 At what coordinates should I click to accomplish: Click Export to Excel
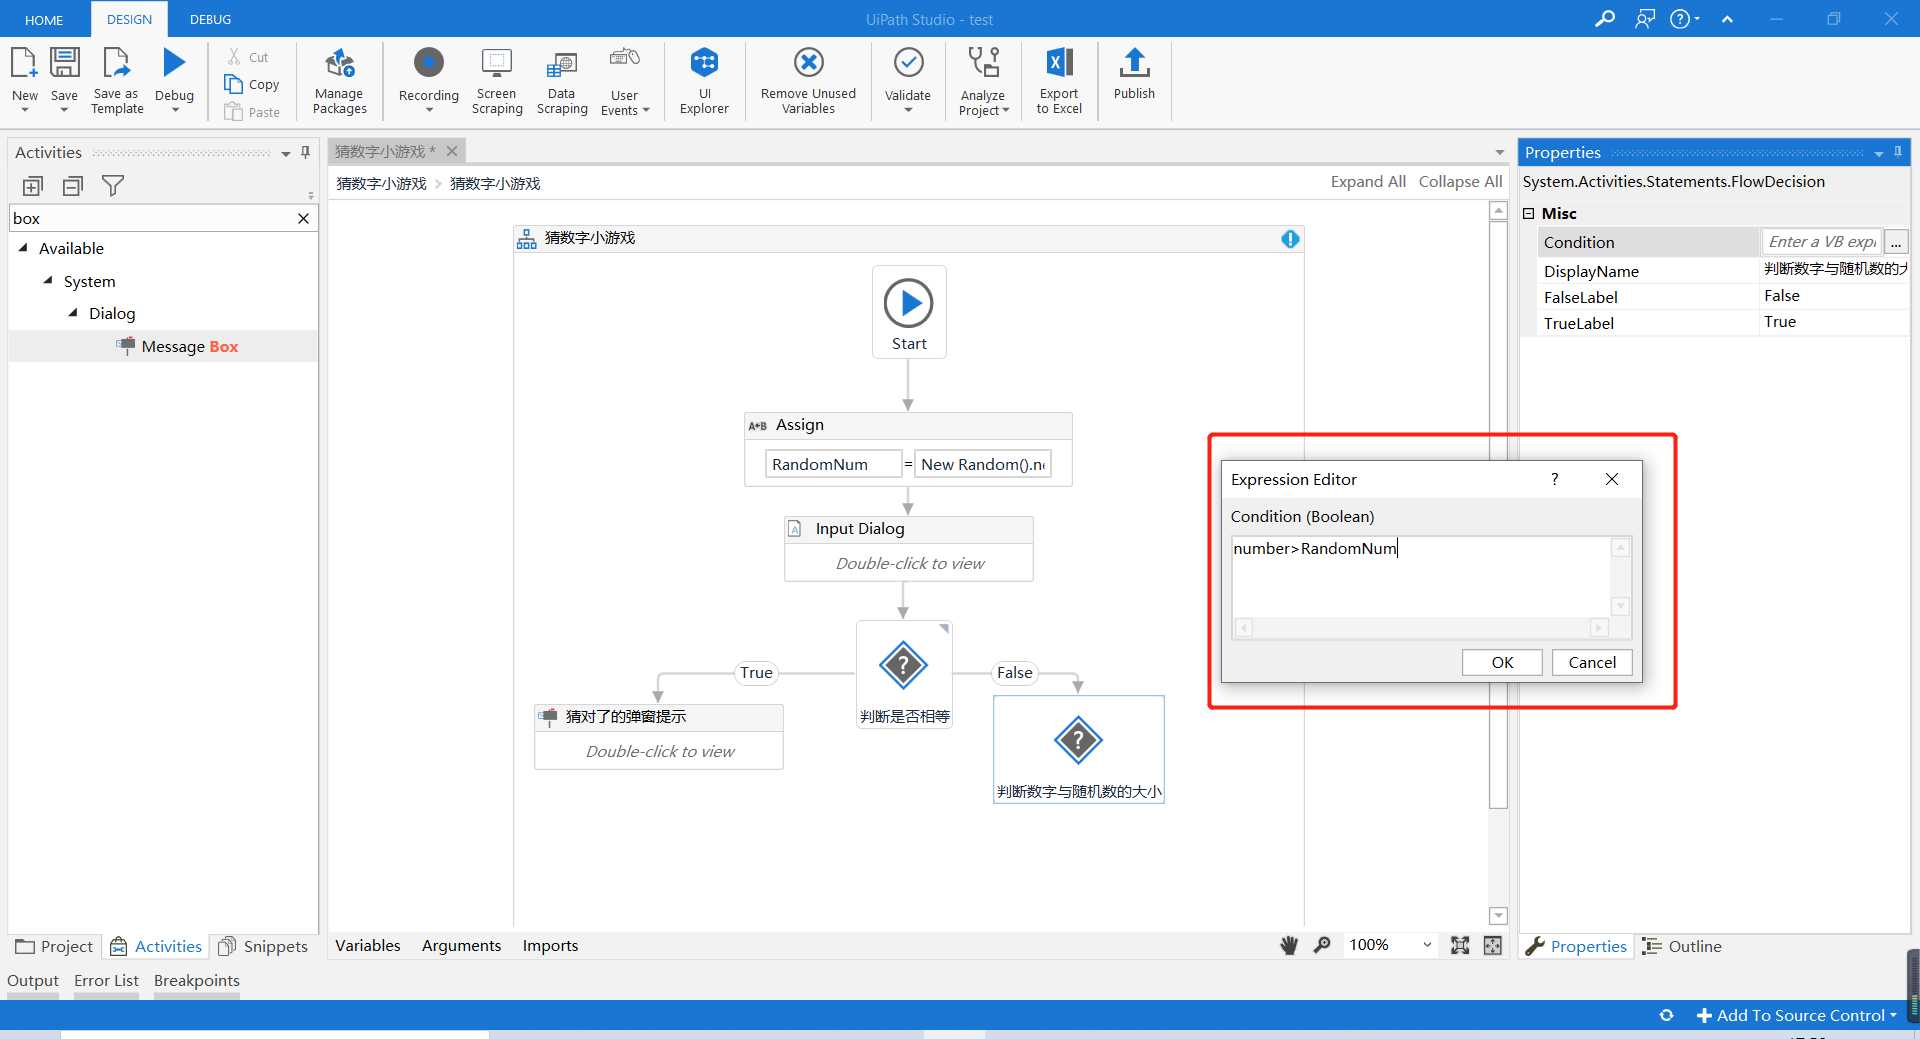(1059, 81)
